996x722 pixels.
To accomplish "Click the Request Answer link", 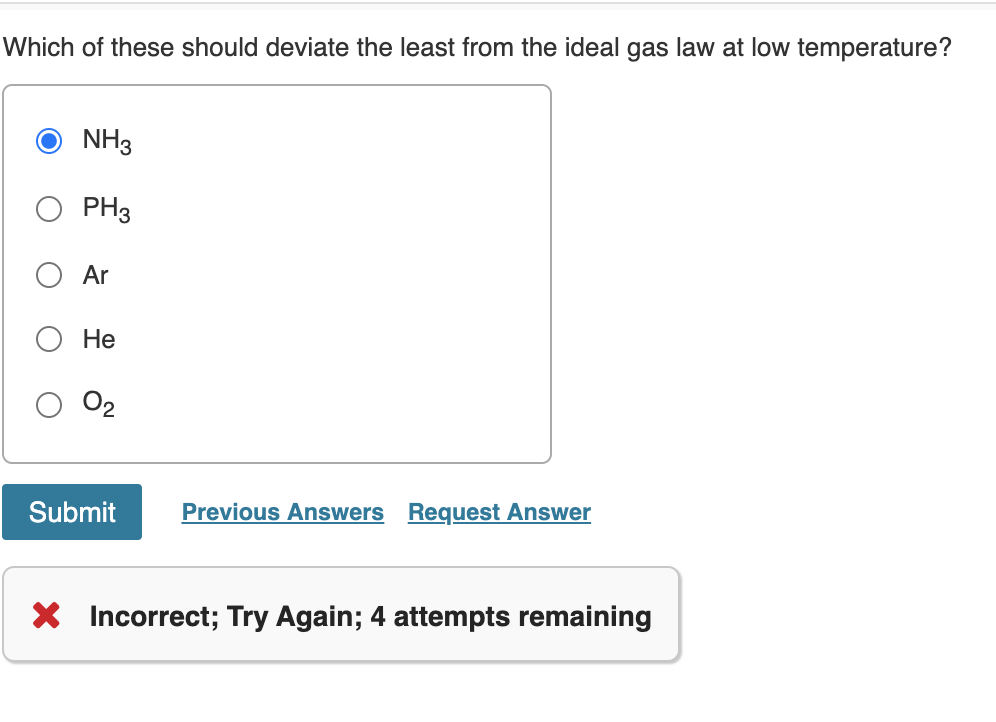I will pyautogui.click(x=499, y=512).
